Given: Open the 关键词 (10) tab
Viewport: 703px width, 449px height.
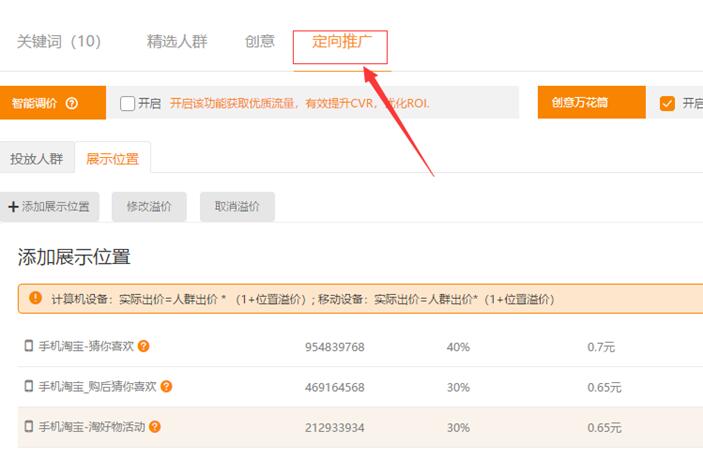Looking at the screenshot, I should pyautogui.click(x=59, y=41).
